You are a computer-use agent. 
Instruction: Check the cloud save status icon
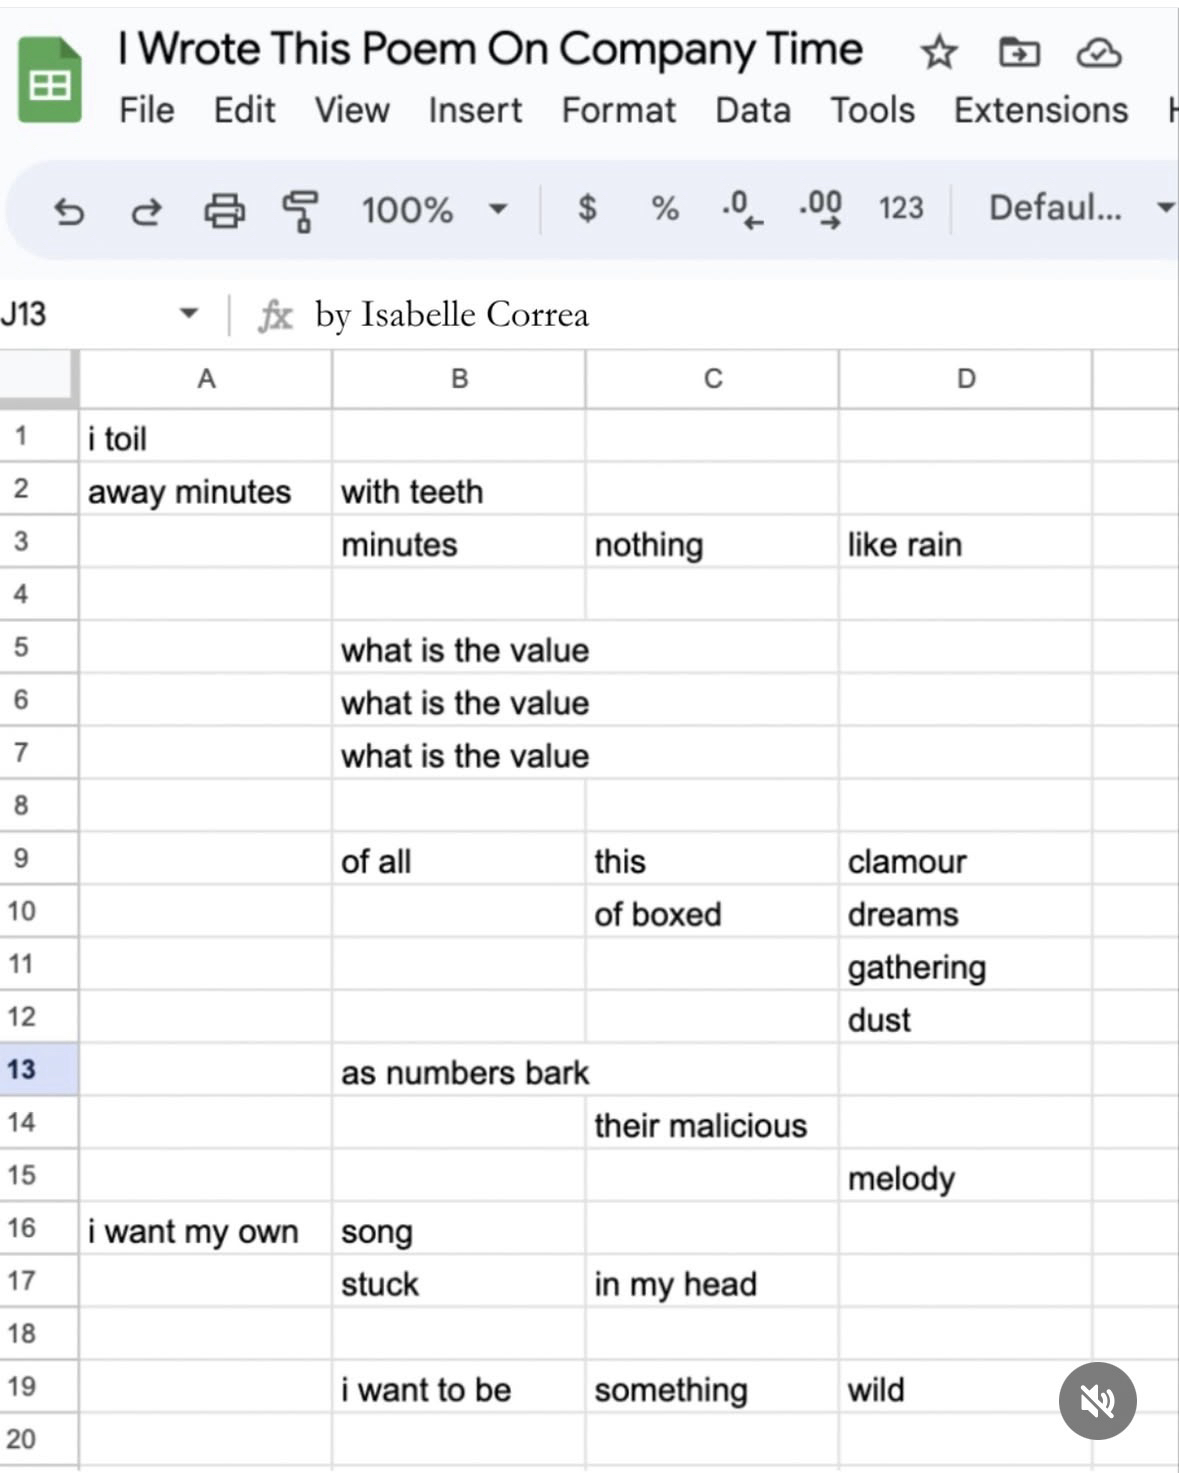[1098, 52]
